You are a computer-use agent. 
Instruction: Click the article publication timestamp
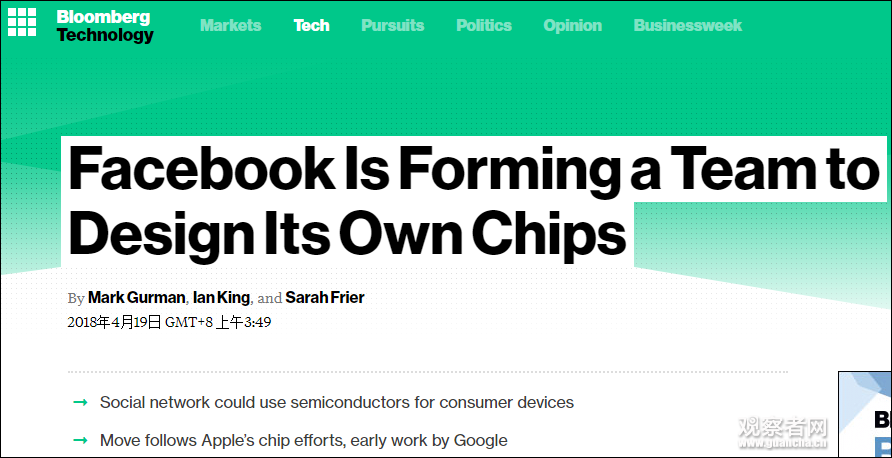[x=169, y=322]
